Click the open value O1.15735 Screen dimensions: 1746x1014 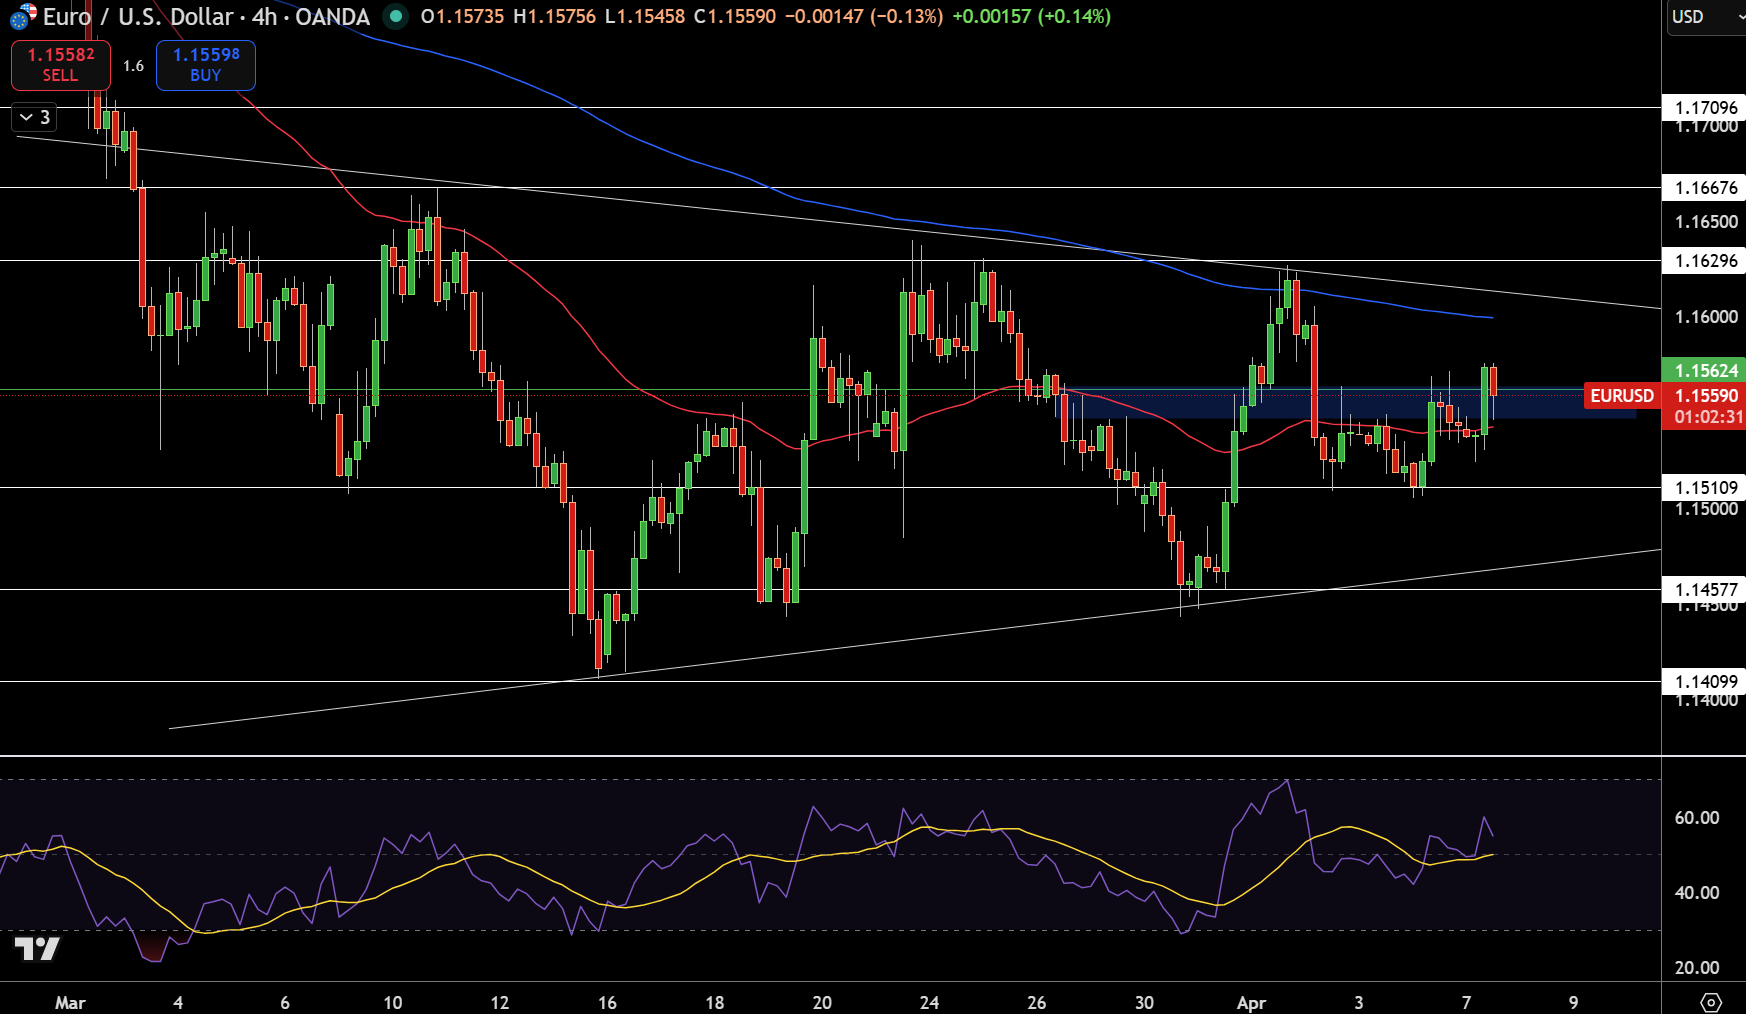point(462,16)
